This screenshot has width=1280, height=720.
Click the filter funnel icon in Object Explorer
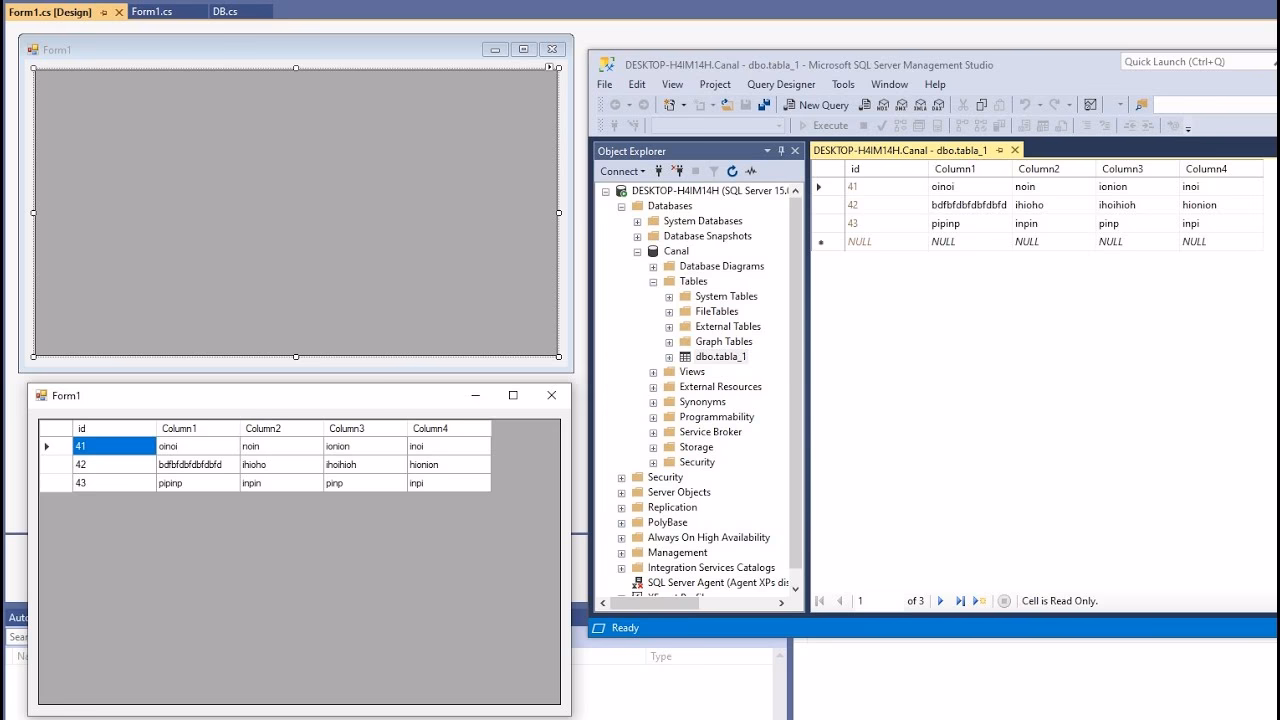coord(713,171)
